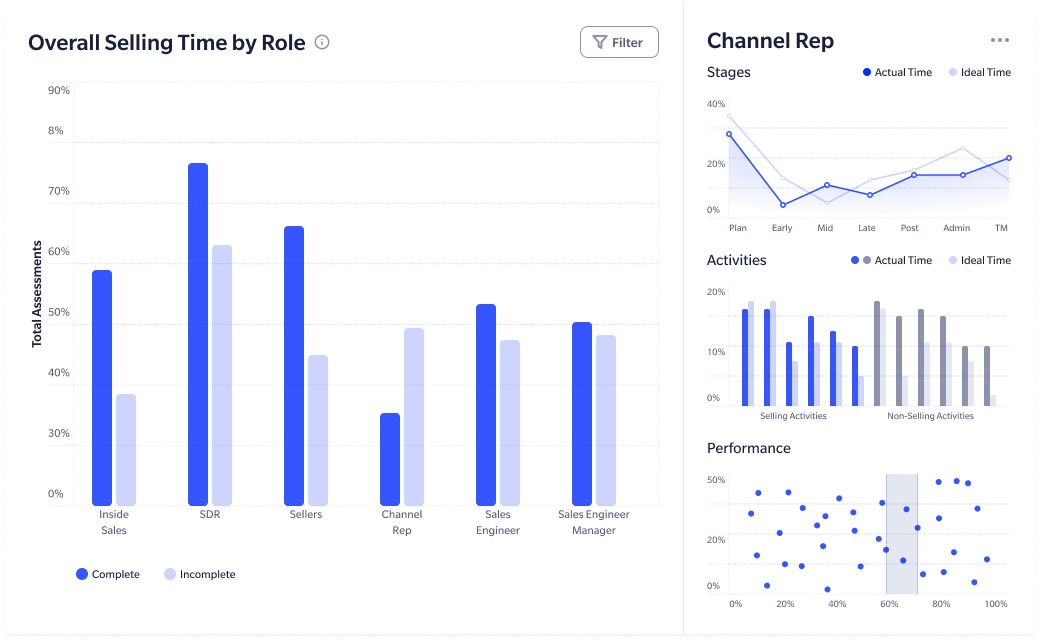Open the Filter button
Image resolution: width=1040 pixels, height=644 pixels.
pyautogui.click(x=619, y=42)
